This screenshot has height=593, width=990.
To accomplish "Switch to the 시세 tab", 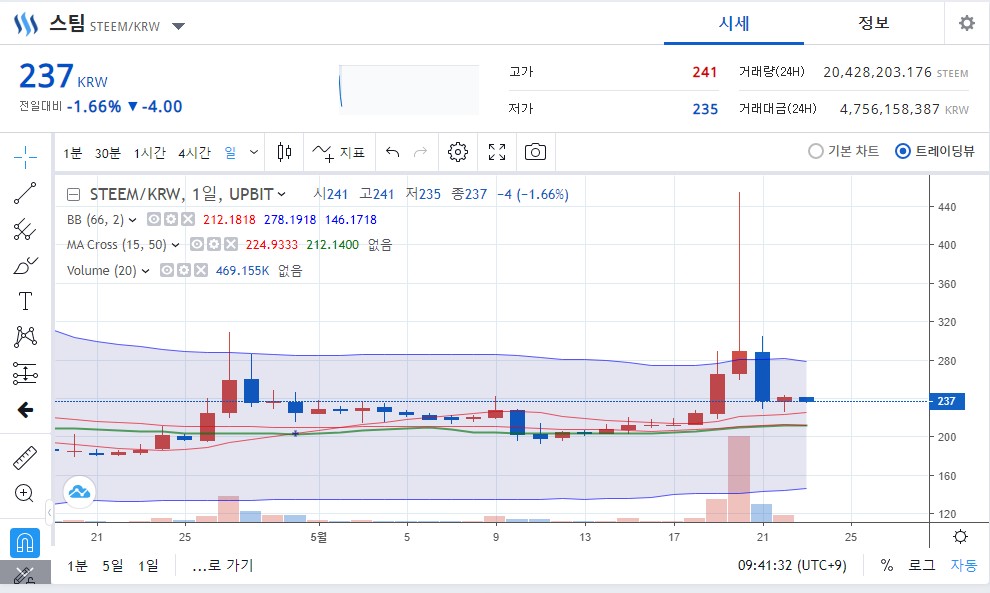I will tap(734, 23).
